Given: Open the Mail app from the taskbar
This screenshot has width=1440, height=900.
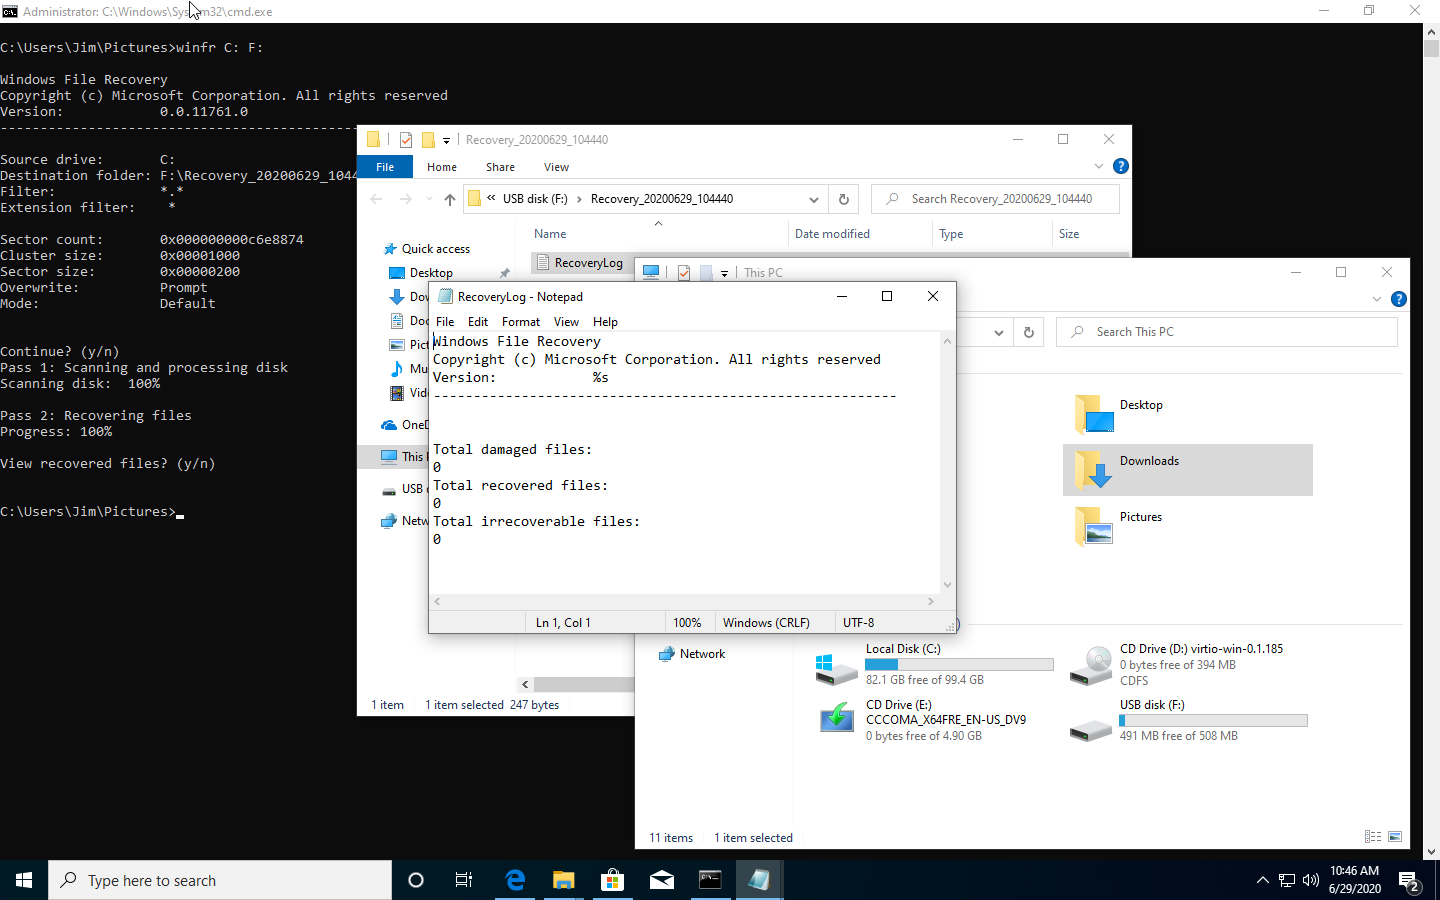Looking at the screenshot, I should 661,880.
